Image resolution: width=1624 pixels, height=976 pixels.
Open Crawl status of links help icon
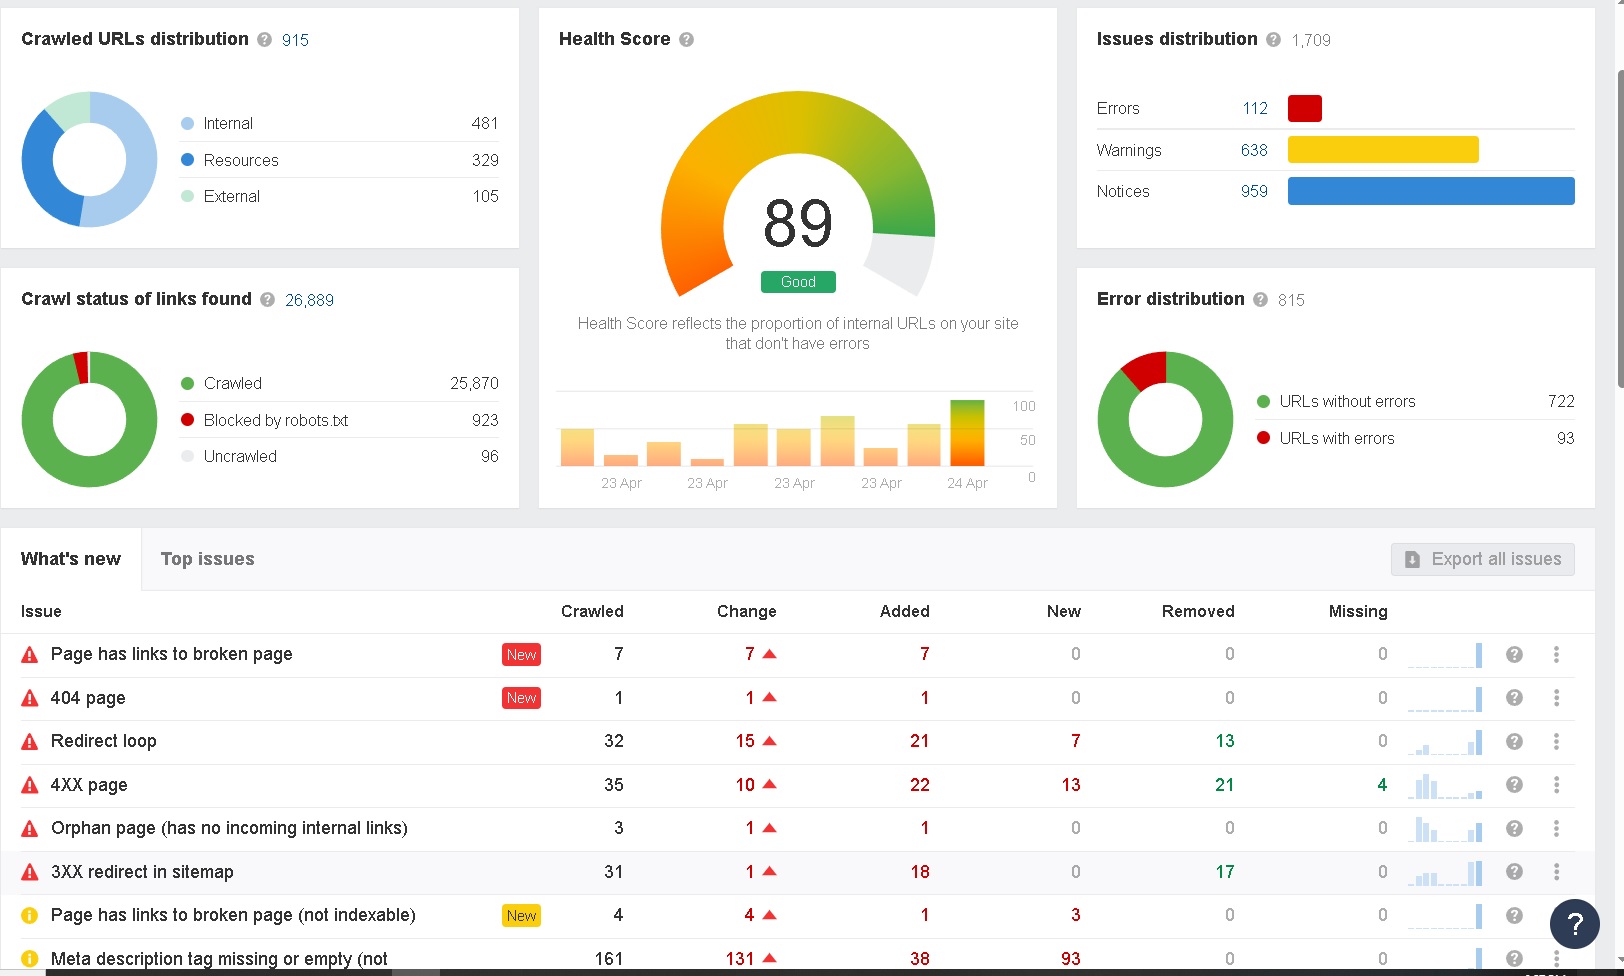tap(267, 300)
